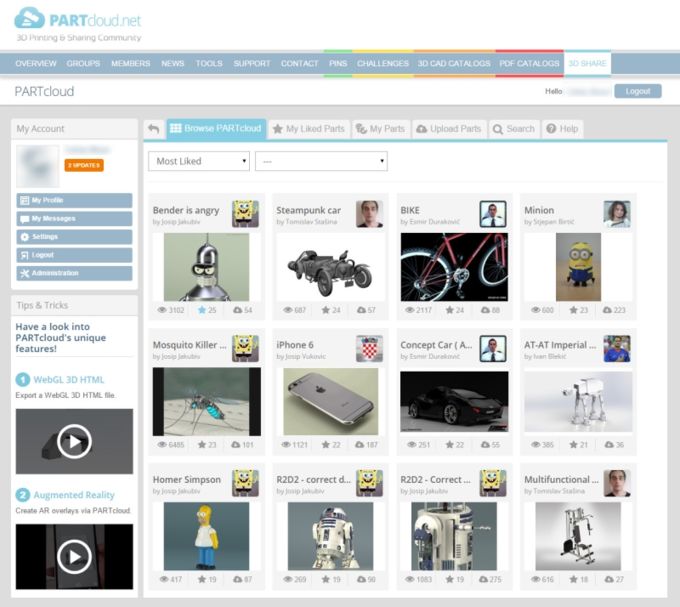
Task: Click the Mosquito Killer title text
Action: coord(190,345)
